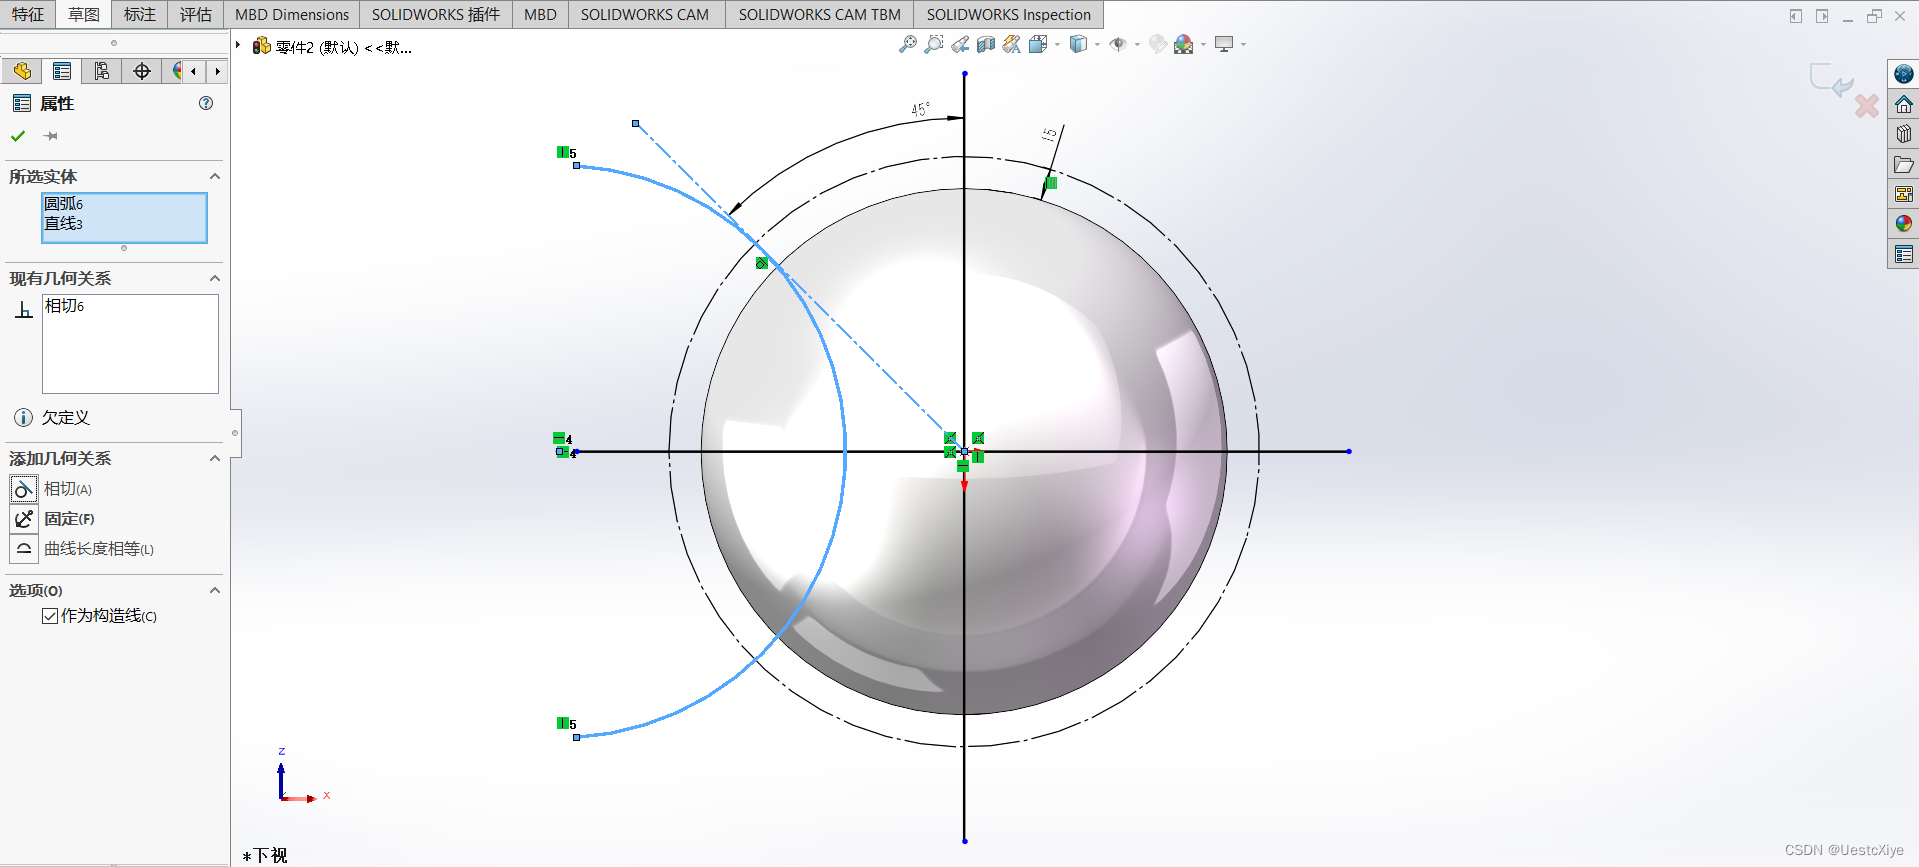
Task: Select 相切6 in existing relations list
Action: [x=65, y=306]
